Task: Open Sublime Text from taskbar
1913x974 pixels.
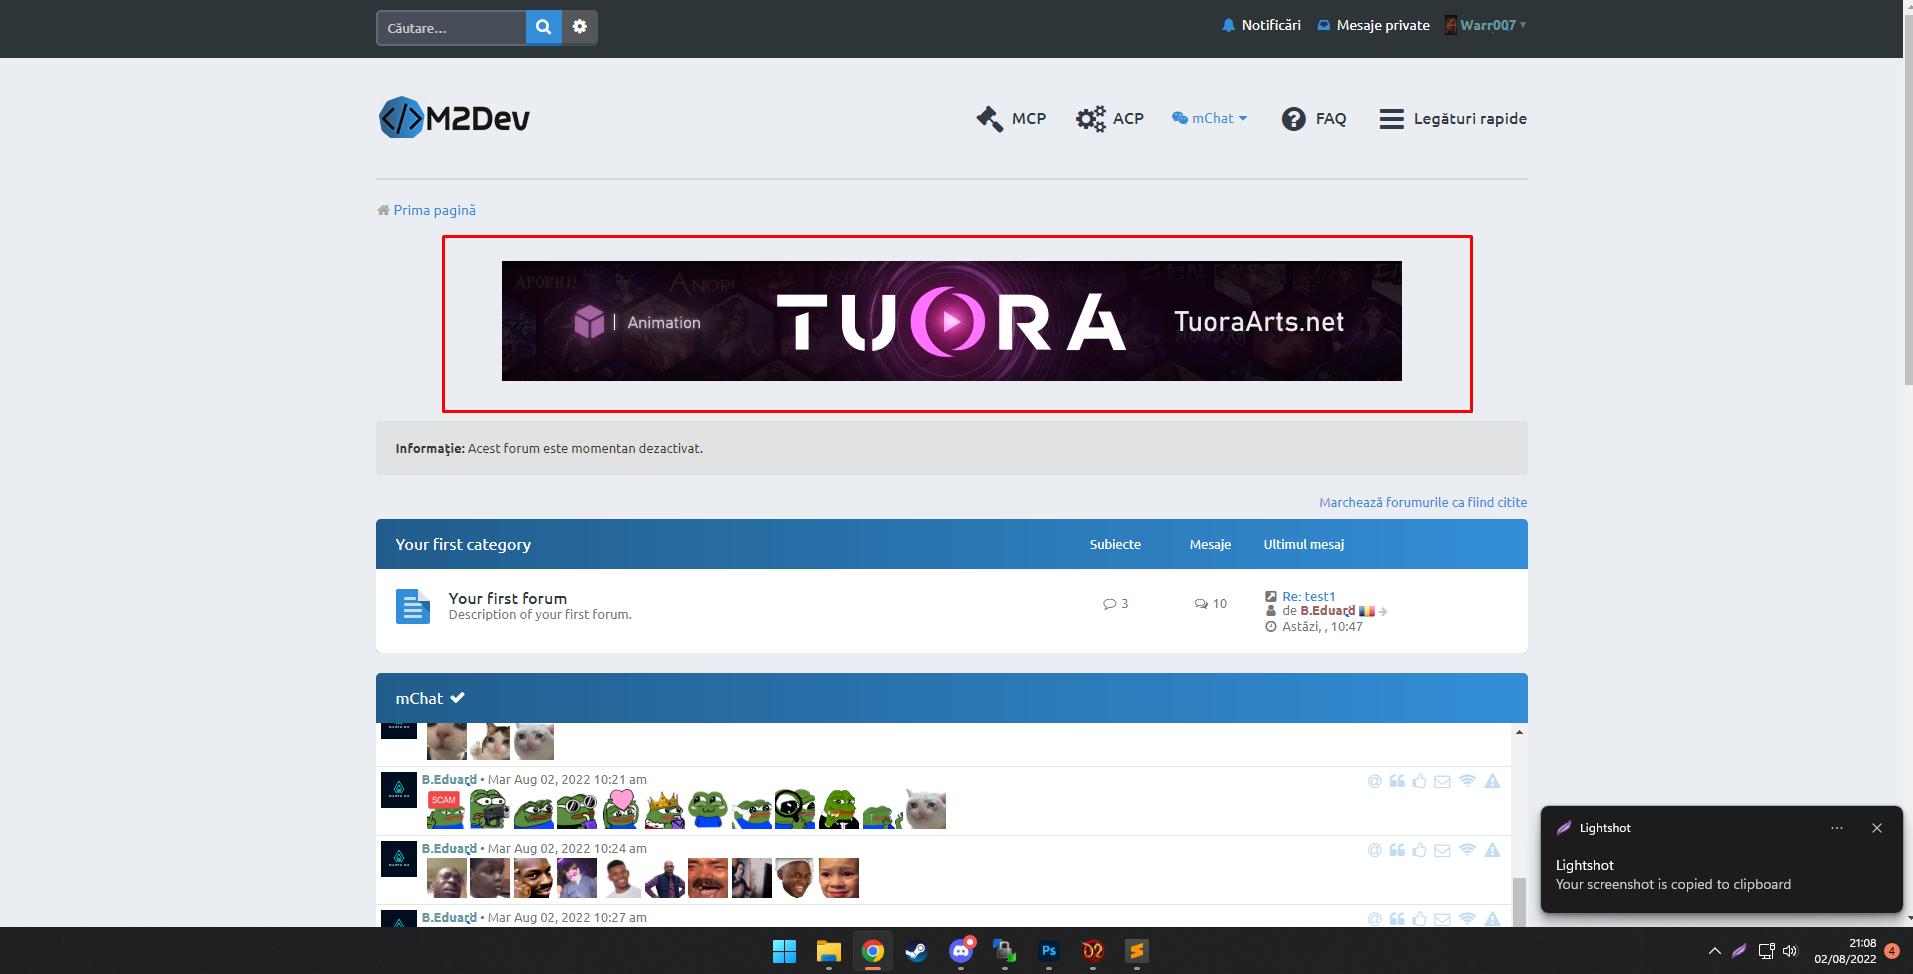Action: point(1137,951)
